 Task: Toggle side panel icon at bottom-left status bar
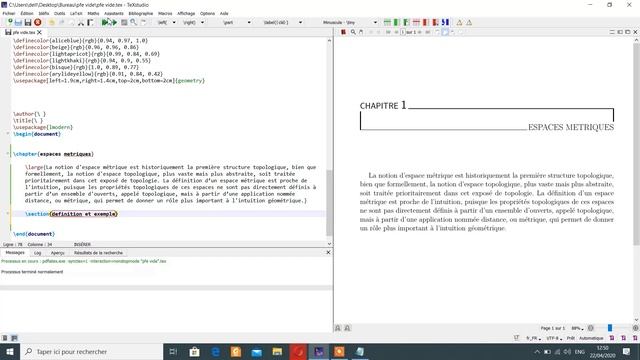[x=5, y=338]
